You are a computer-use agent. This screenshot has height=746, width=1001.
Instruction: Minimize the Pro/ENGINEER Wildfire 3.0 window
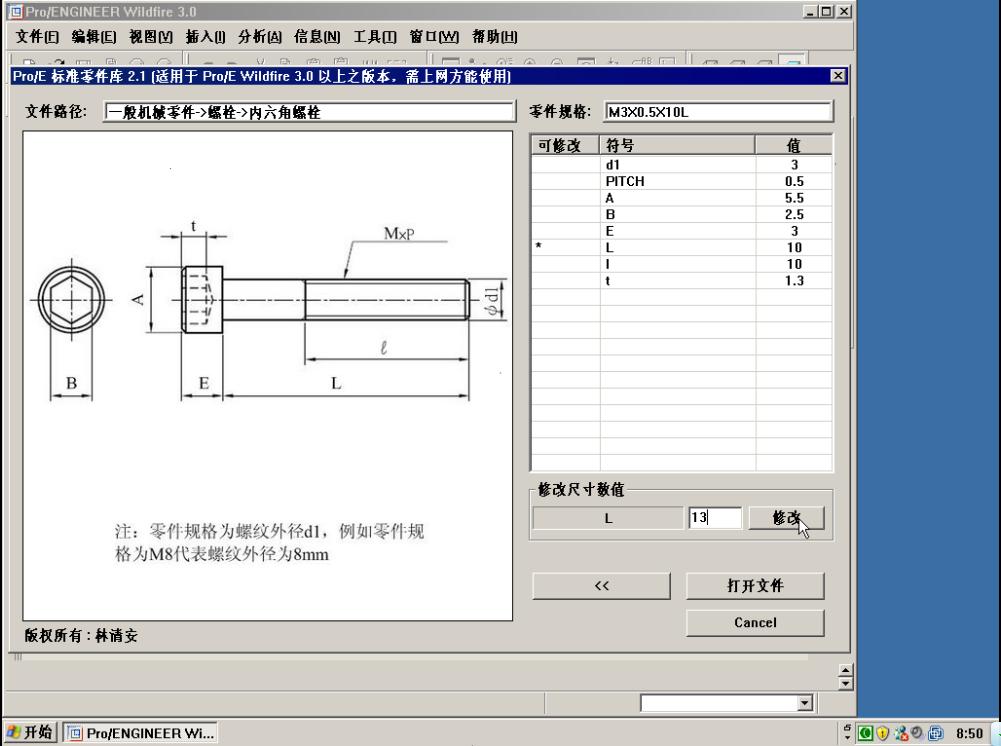pos(810,11)
